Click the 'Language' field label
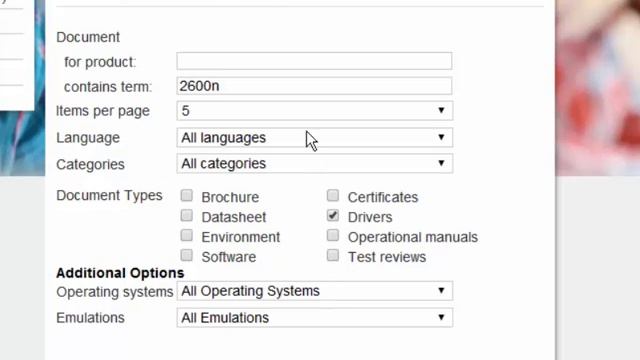 [88, 138]
